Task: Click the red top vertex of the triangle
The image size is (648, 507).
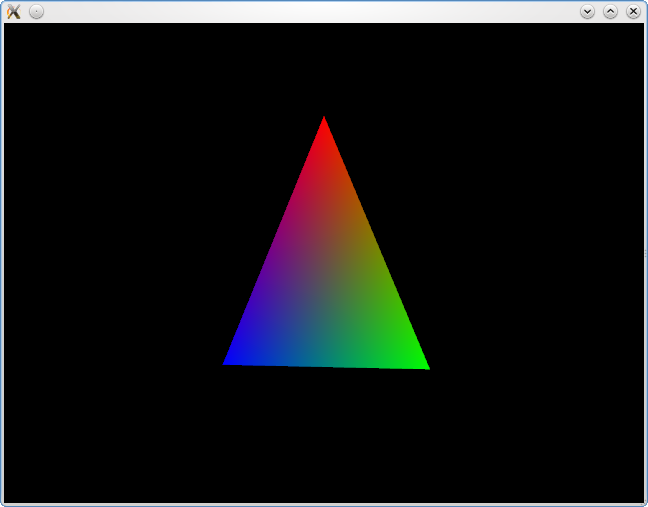Action: click(324, 123)
